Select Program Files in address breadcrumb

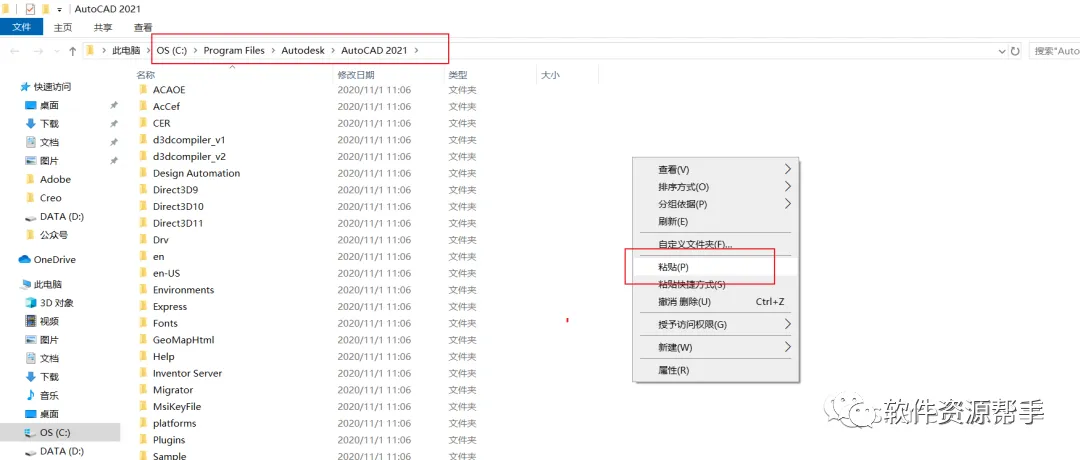click(234, 50)
